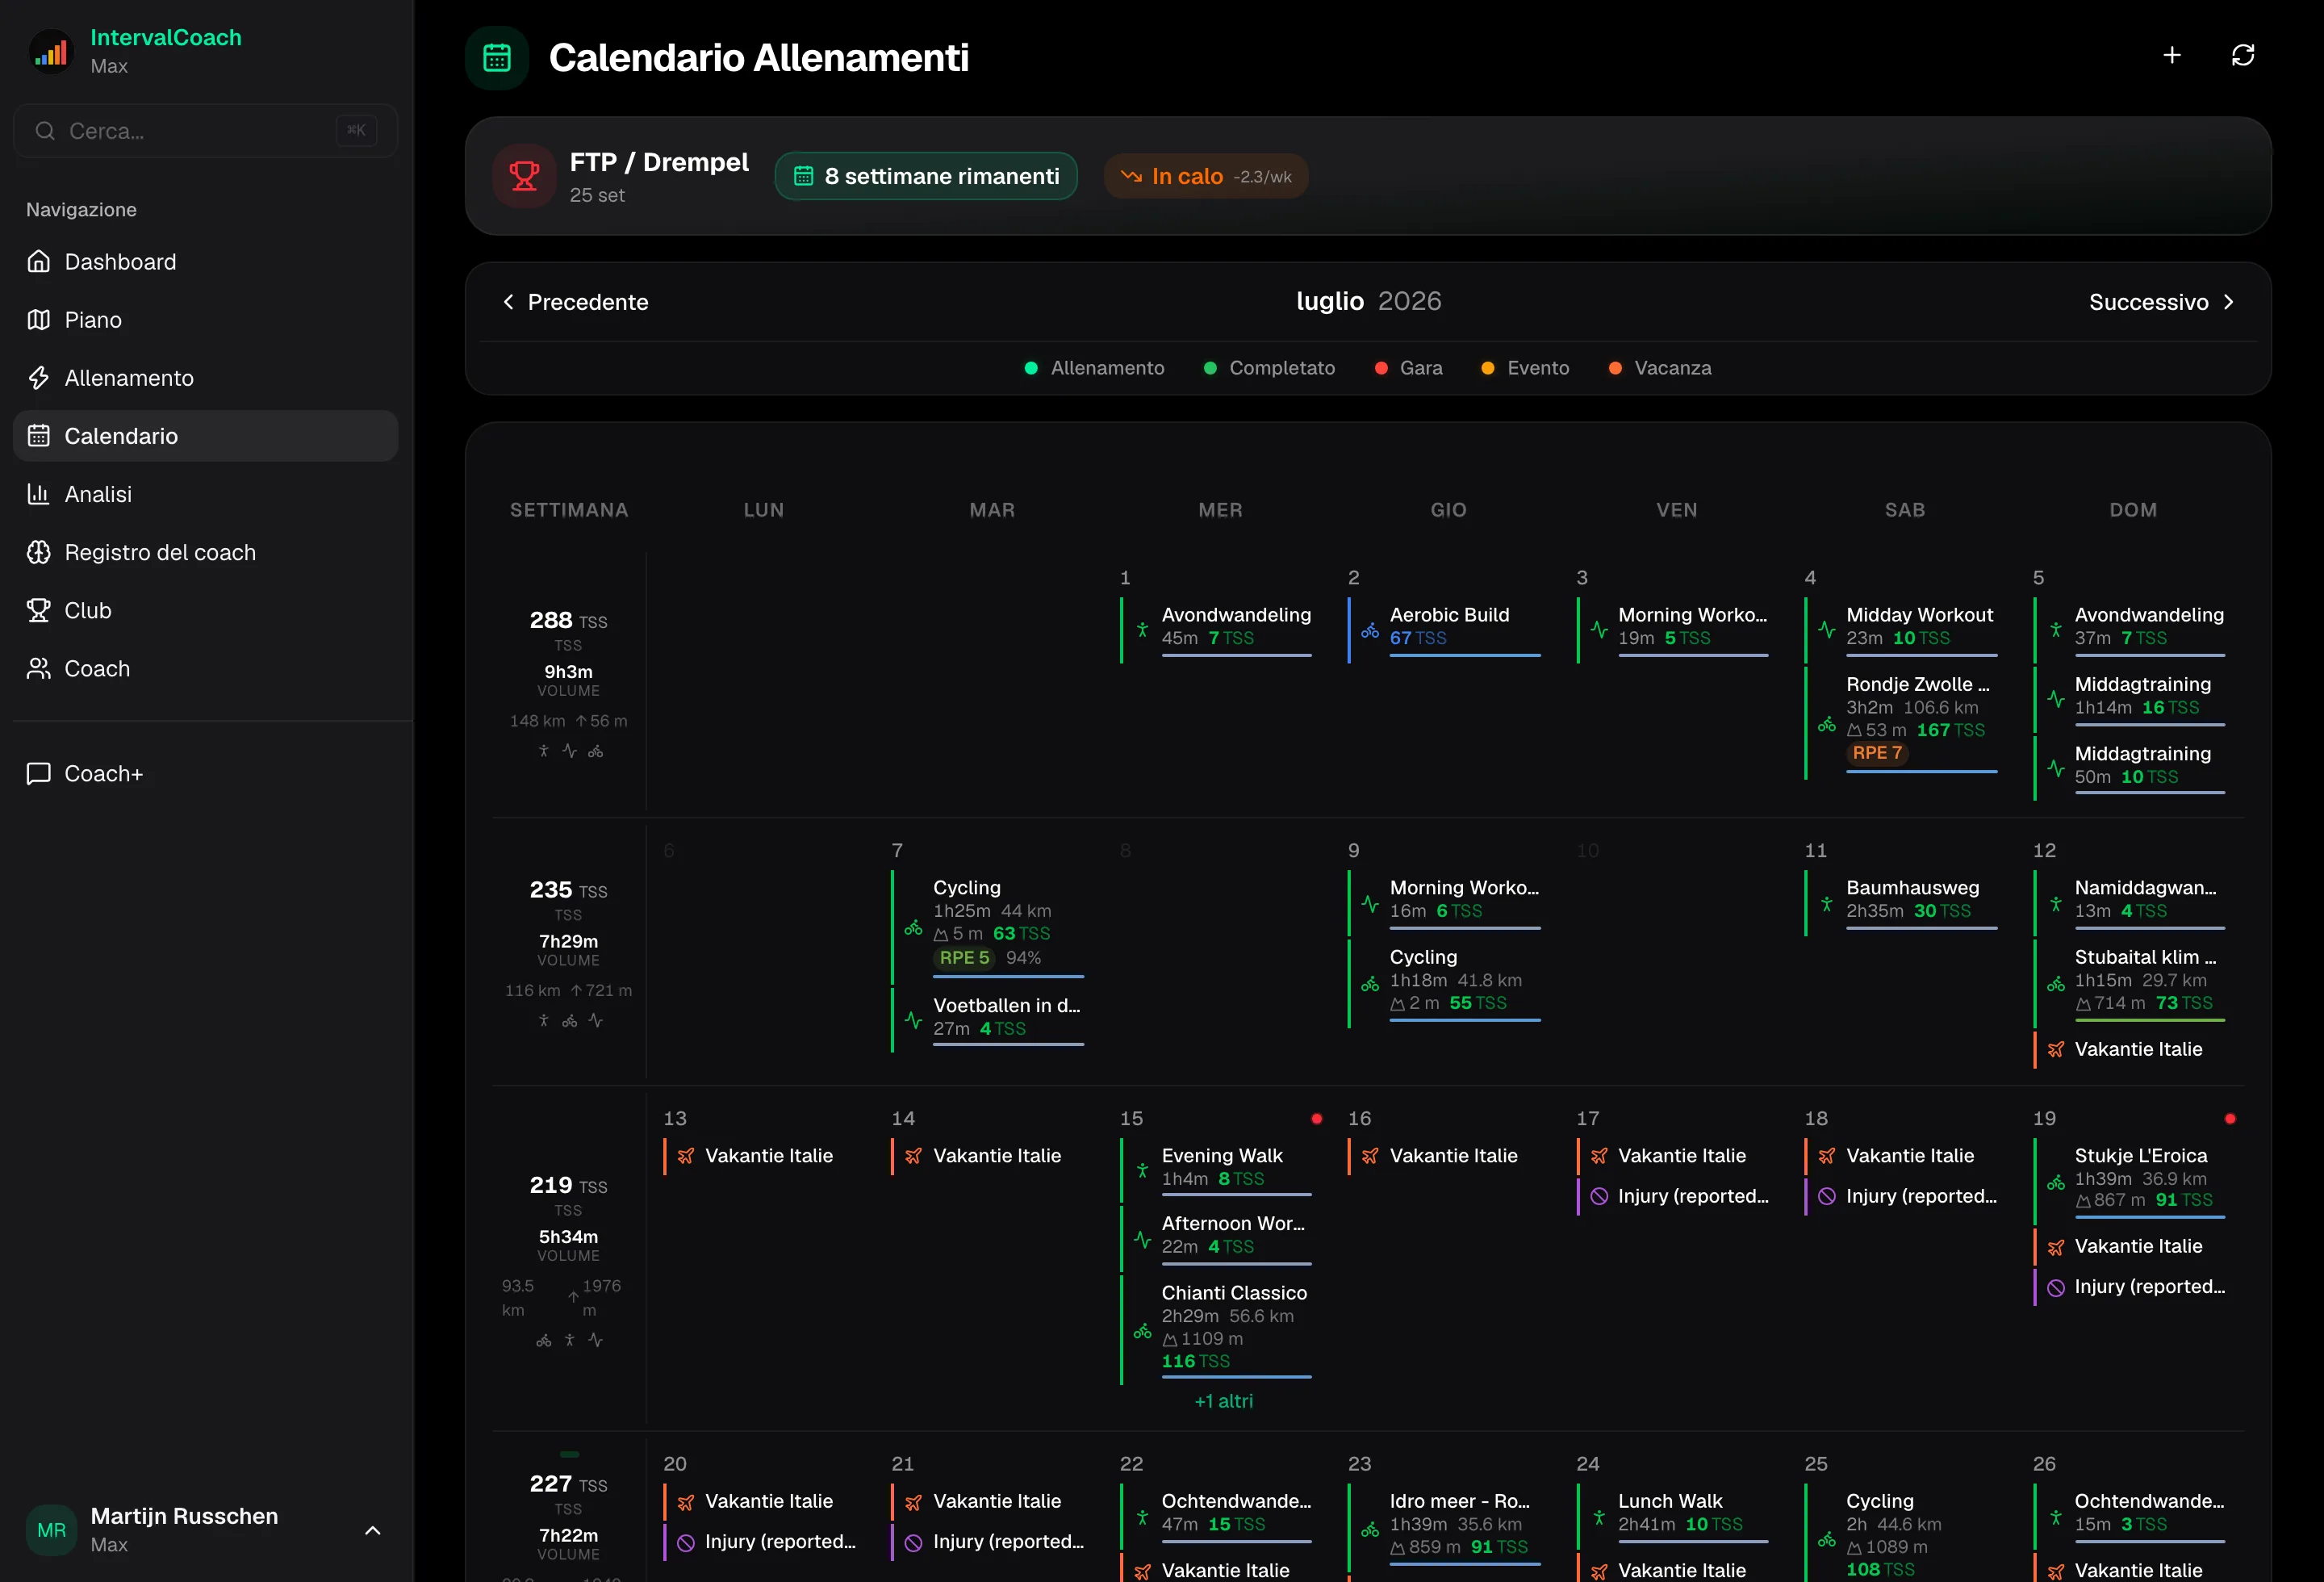
Task: Click the In calo trend badge
Action: point(1206,176)
